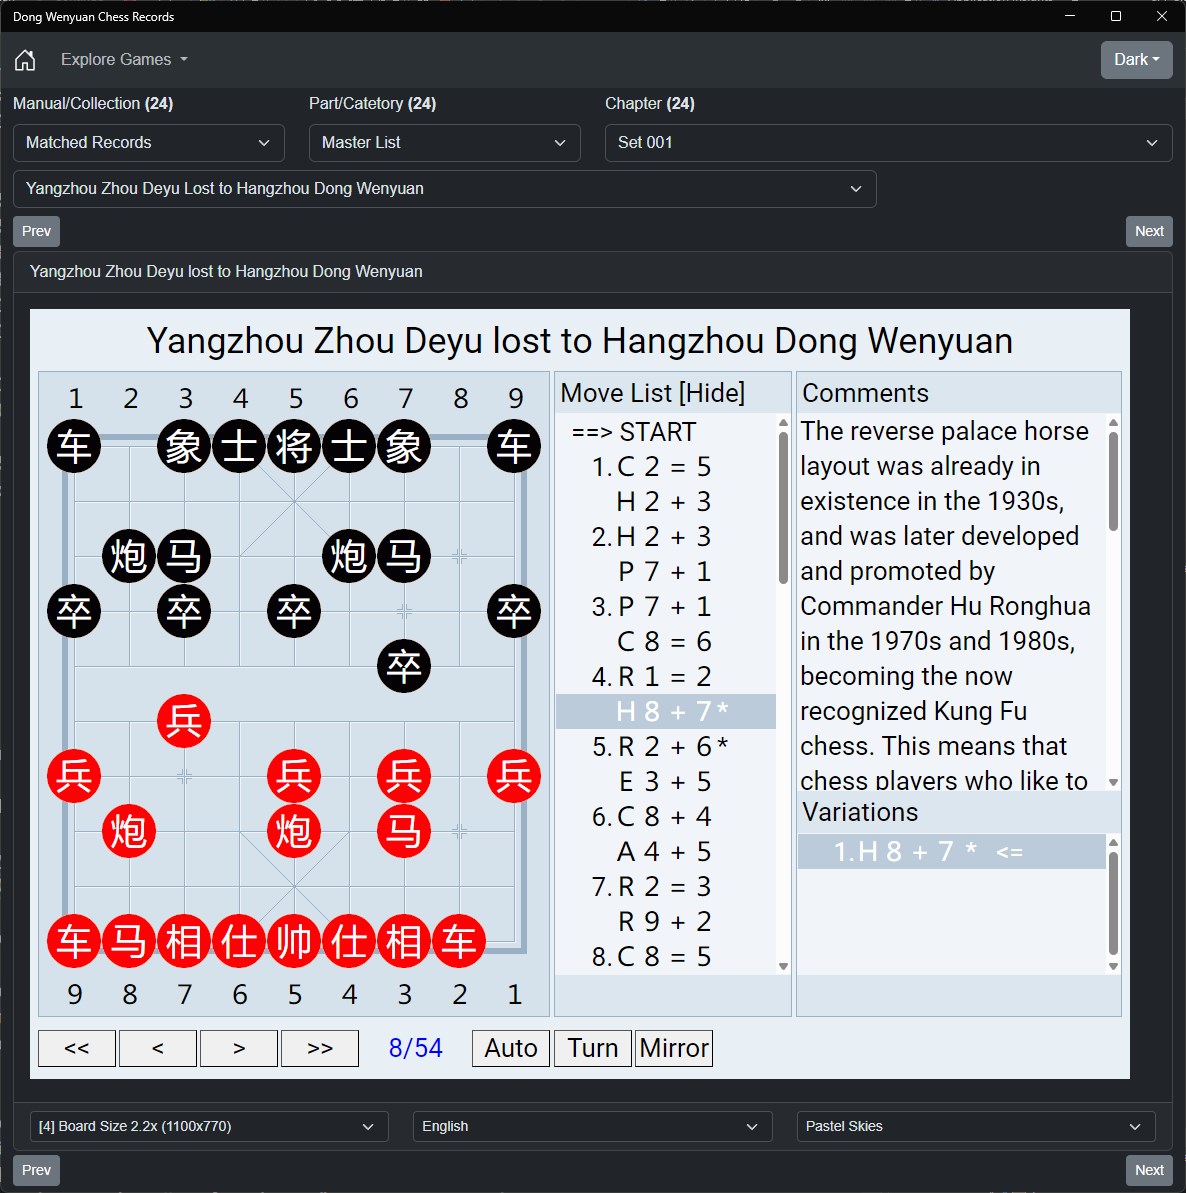Screen dimensions: 1186x1193
Task: Select move 3. P 7 + 1
Action: point(666,607)
